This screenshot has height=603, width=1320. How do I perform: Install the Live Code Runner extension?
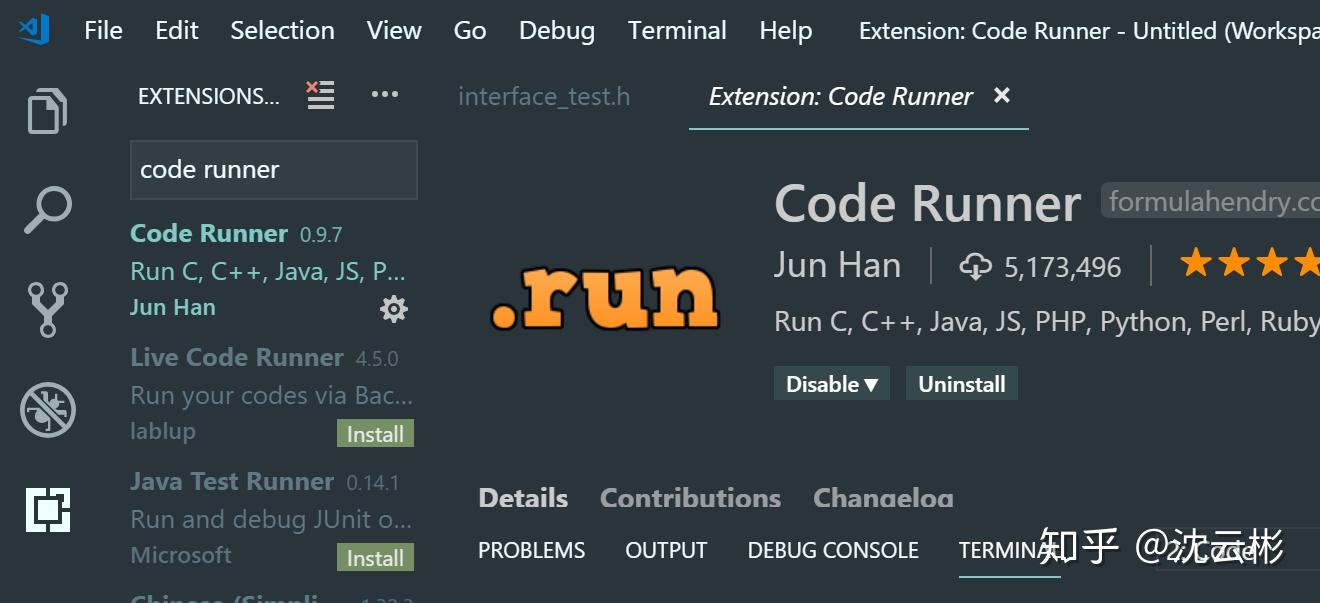point(375,433)
